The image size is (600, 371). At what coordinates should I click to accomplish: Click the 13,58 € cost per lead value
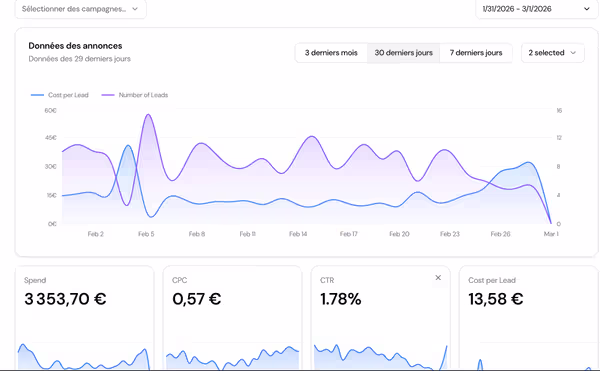(496, 299)
